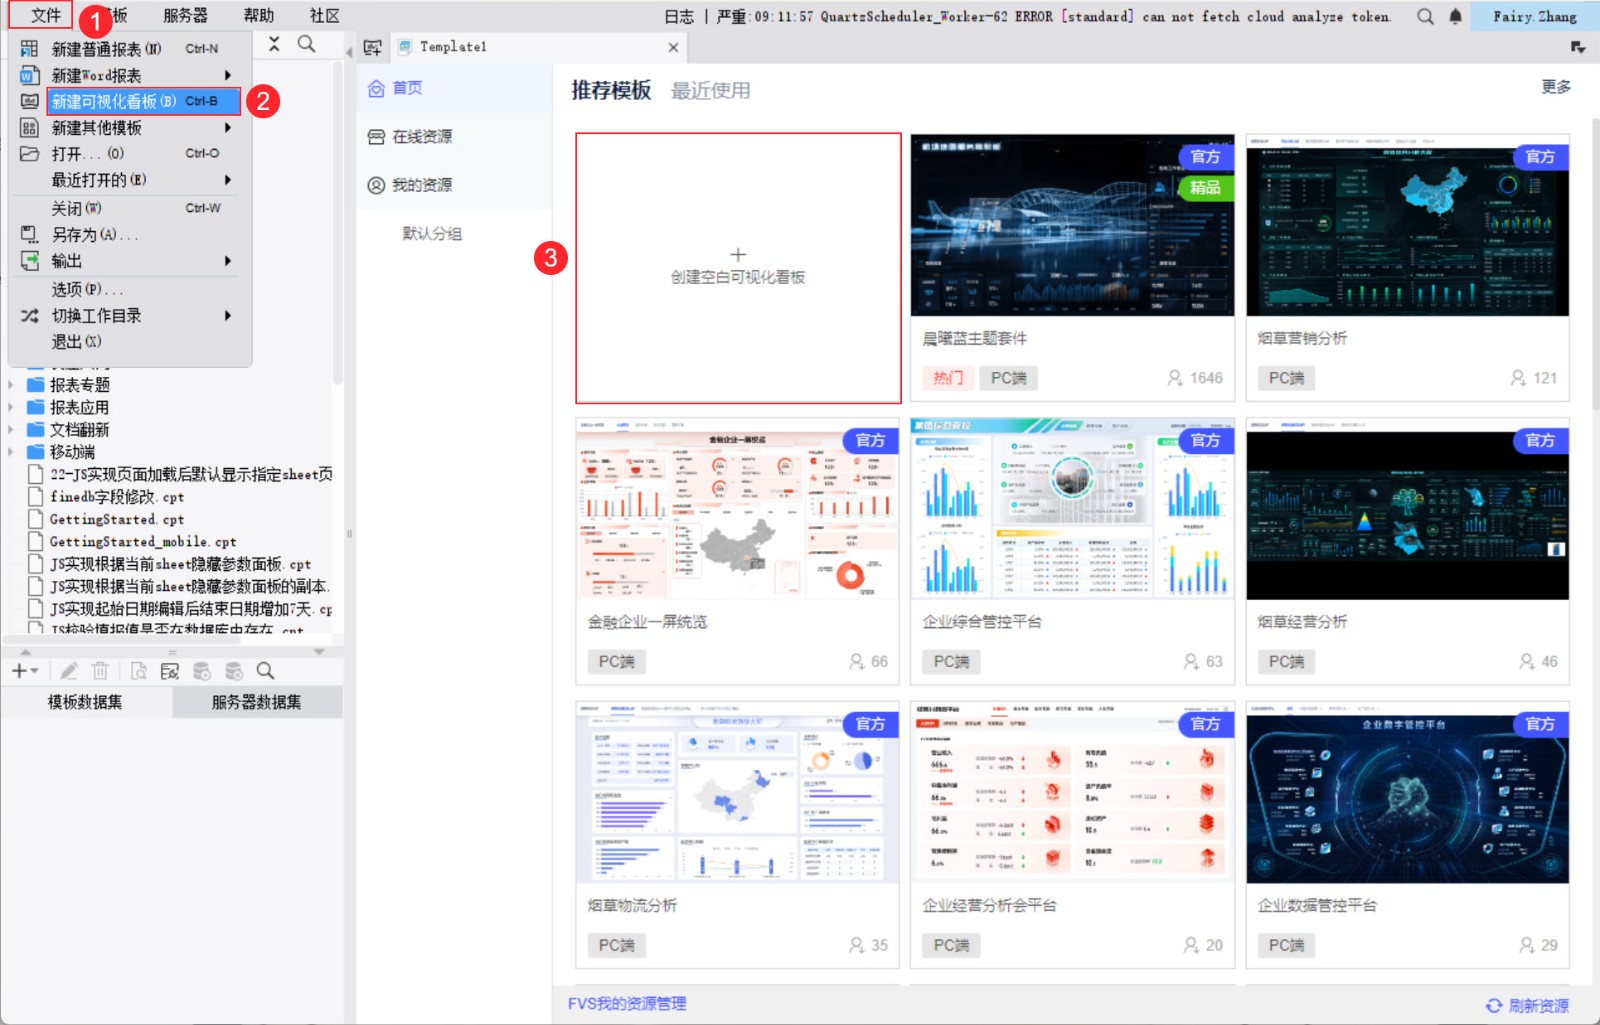The image size is (1600, 1025).
Task: Click the up arrow above the dataset toolbar
Action: point(26,652)
